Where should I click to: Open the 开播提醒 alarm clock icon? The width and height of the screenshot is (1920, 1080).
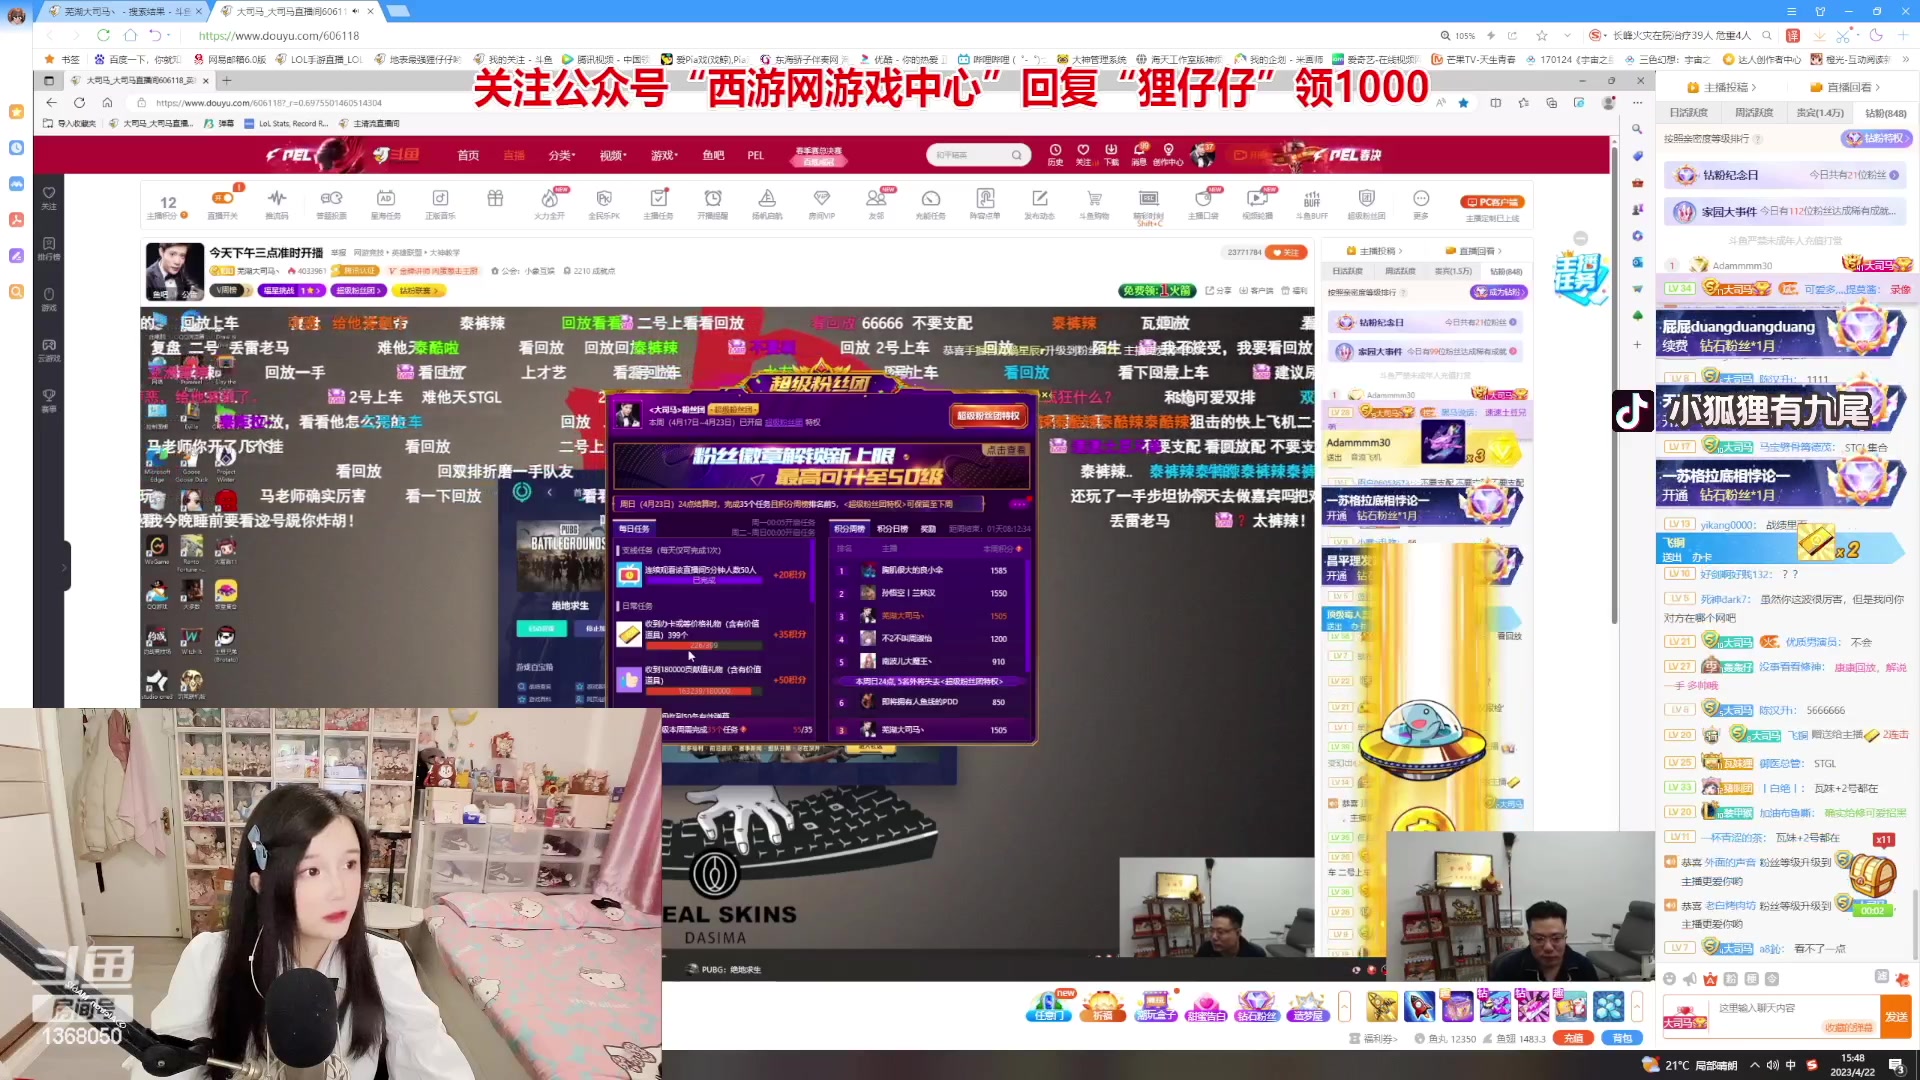713,203
